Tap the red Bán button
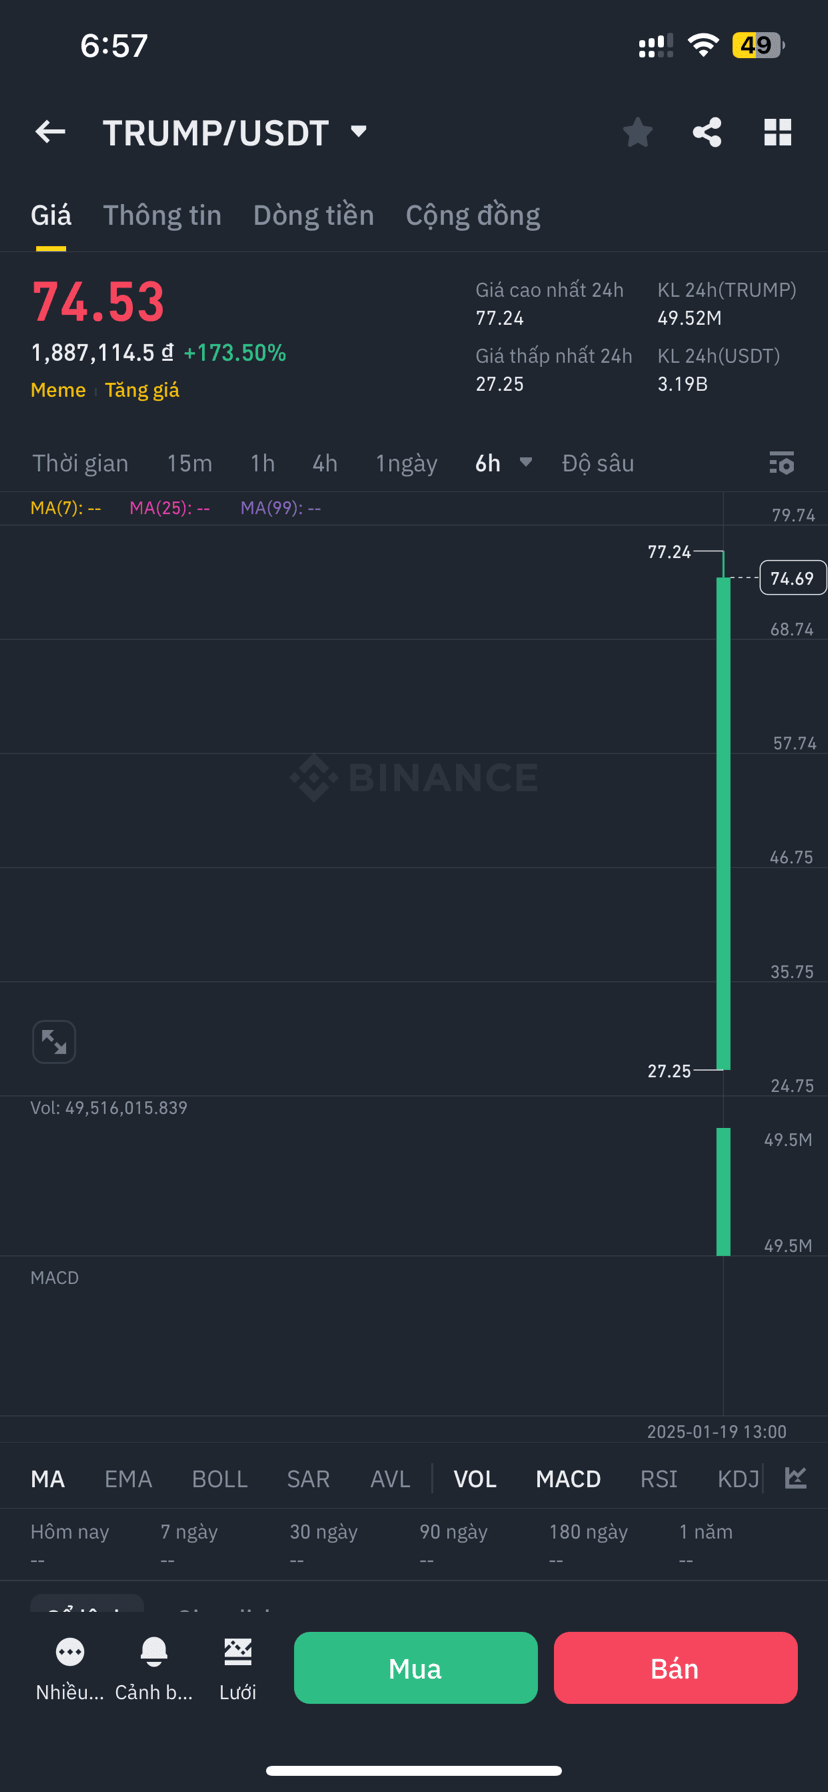Screen dimensions: 828x1792 (675, 1668)
